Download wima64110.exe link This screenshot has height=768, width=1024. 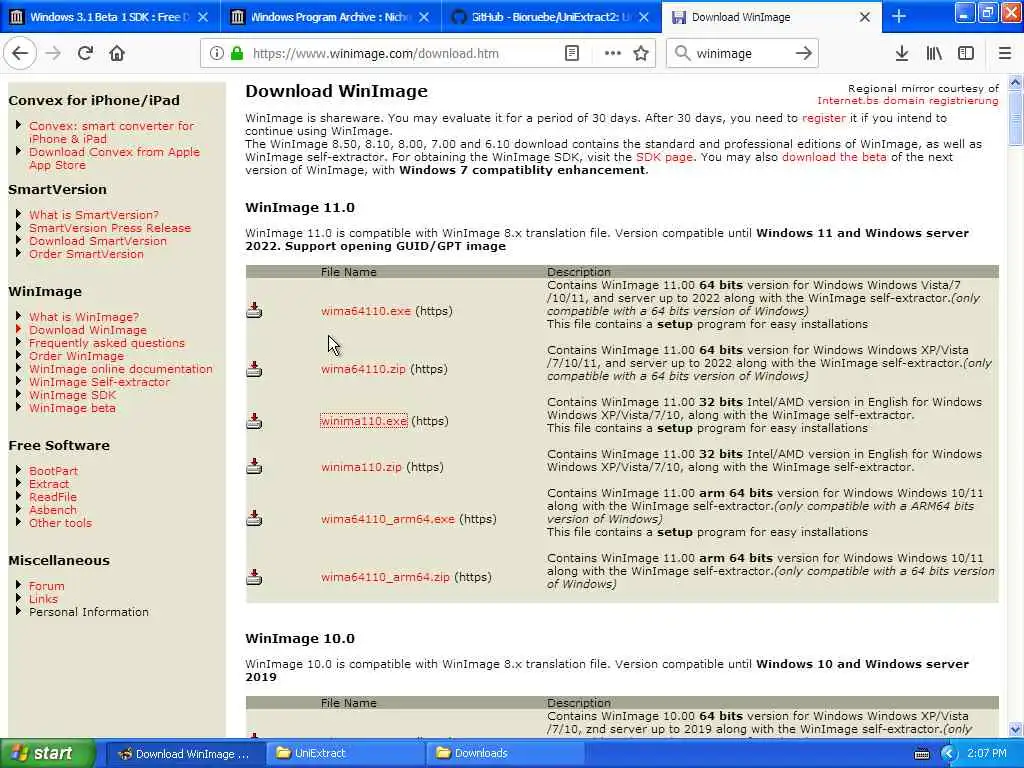[x=366, y=311]
